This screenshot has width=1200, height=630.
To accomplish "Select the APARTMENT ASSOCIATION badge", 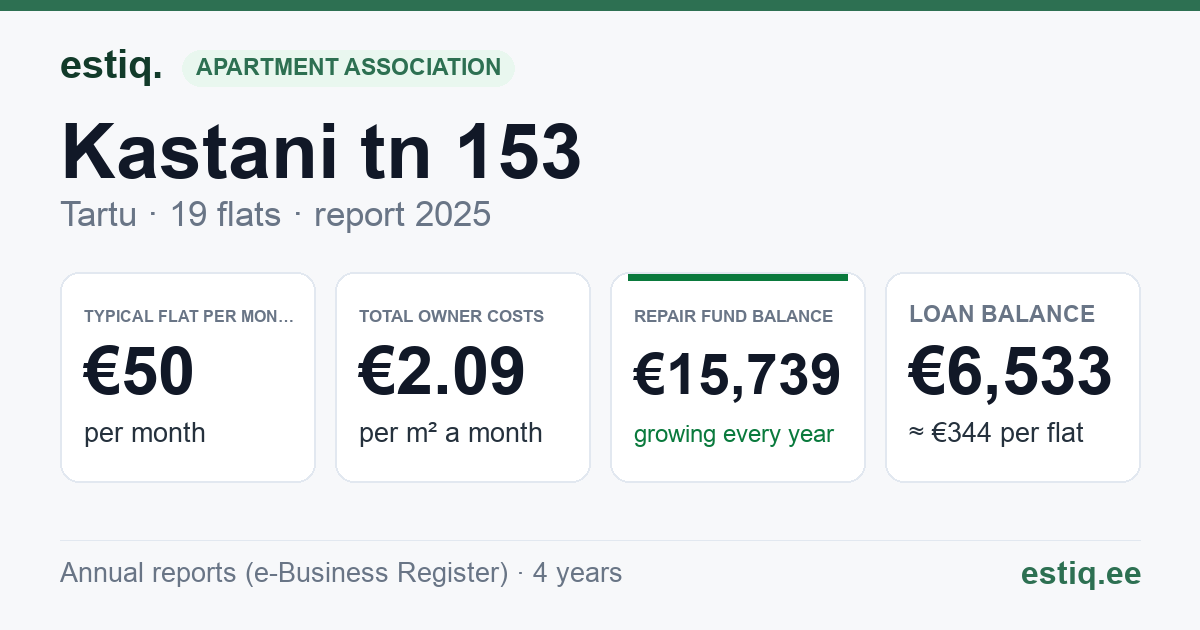I will click(x=348, y=68).
